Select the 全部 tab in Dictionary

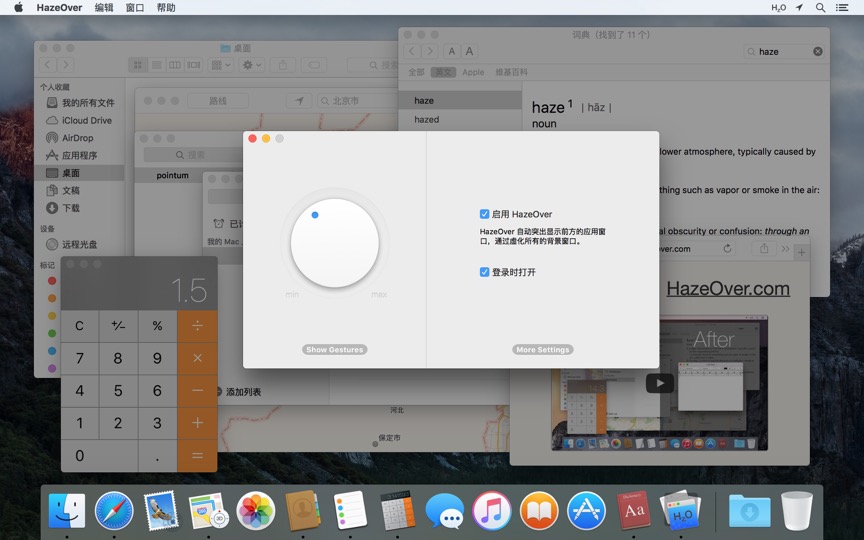[416, 72]
